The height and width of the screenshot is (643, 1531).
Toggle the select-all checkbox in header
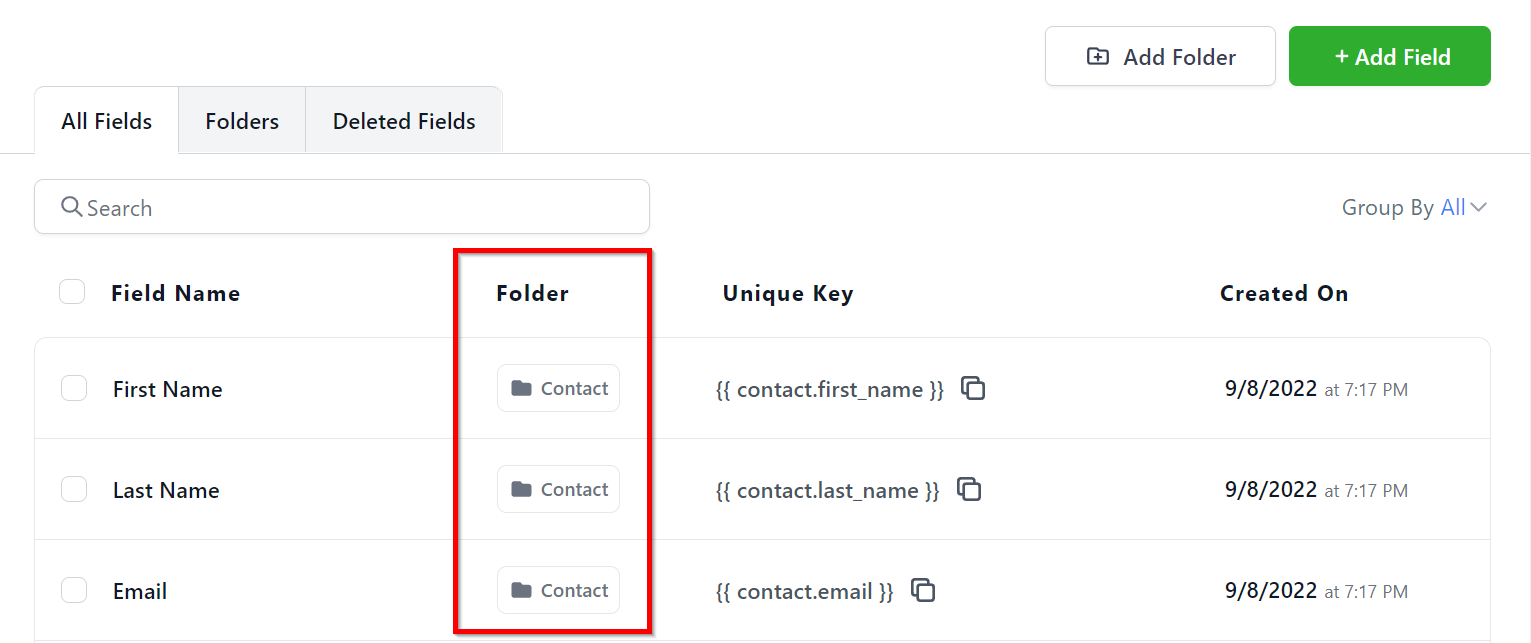[72, 292]
